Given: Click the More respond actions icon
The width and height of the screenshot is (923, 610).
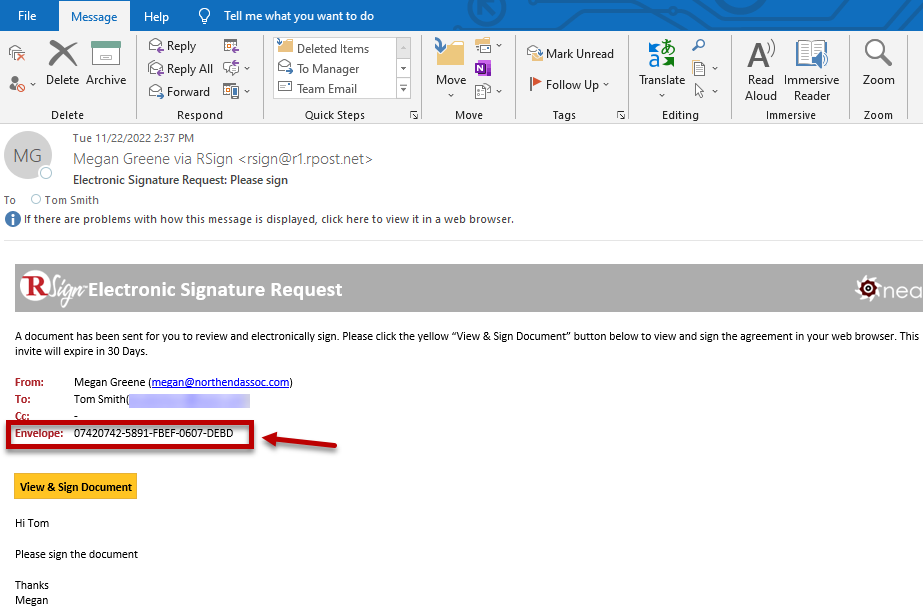Looking at the screenshot, I should click(x=231, y=91).
